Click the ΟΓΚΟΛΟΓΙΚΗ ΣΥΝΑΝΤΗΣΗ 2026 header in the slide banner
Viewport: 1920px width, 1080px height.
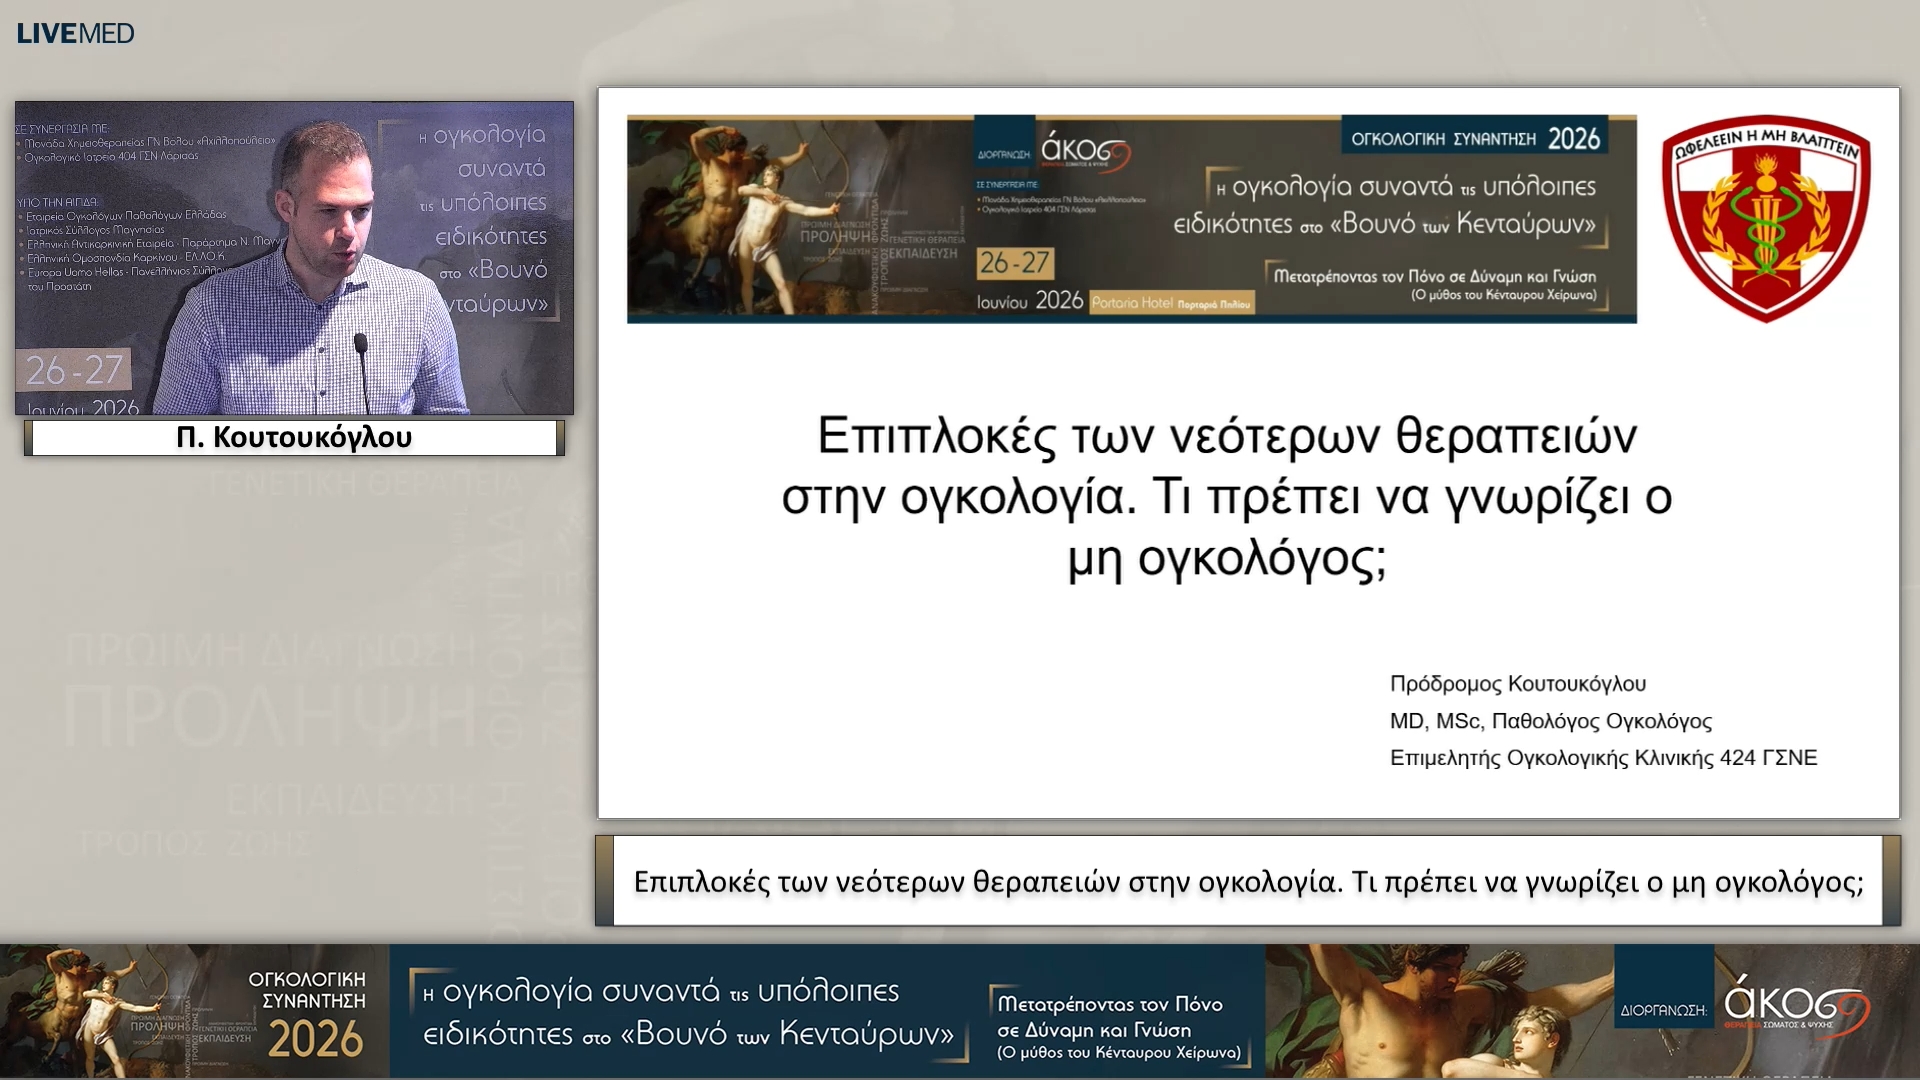(x=1475, y=138)
